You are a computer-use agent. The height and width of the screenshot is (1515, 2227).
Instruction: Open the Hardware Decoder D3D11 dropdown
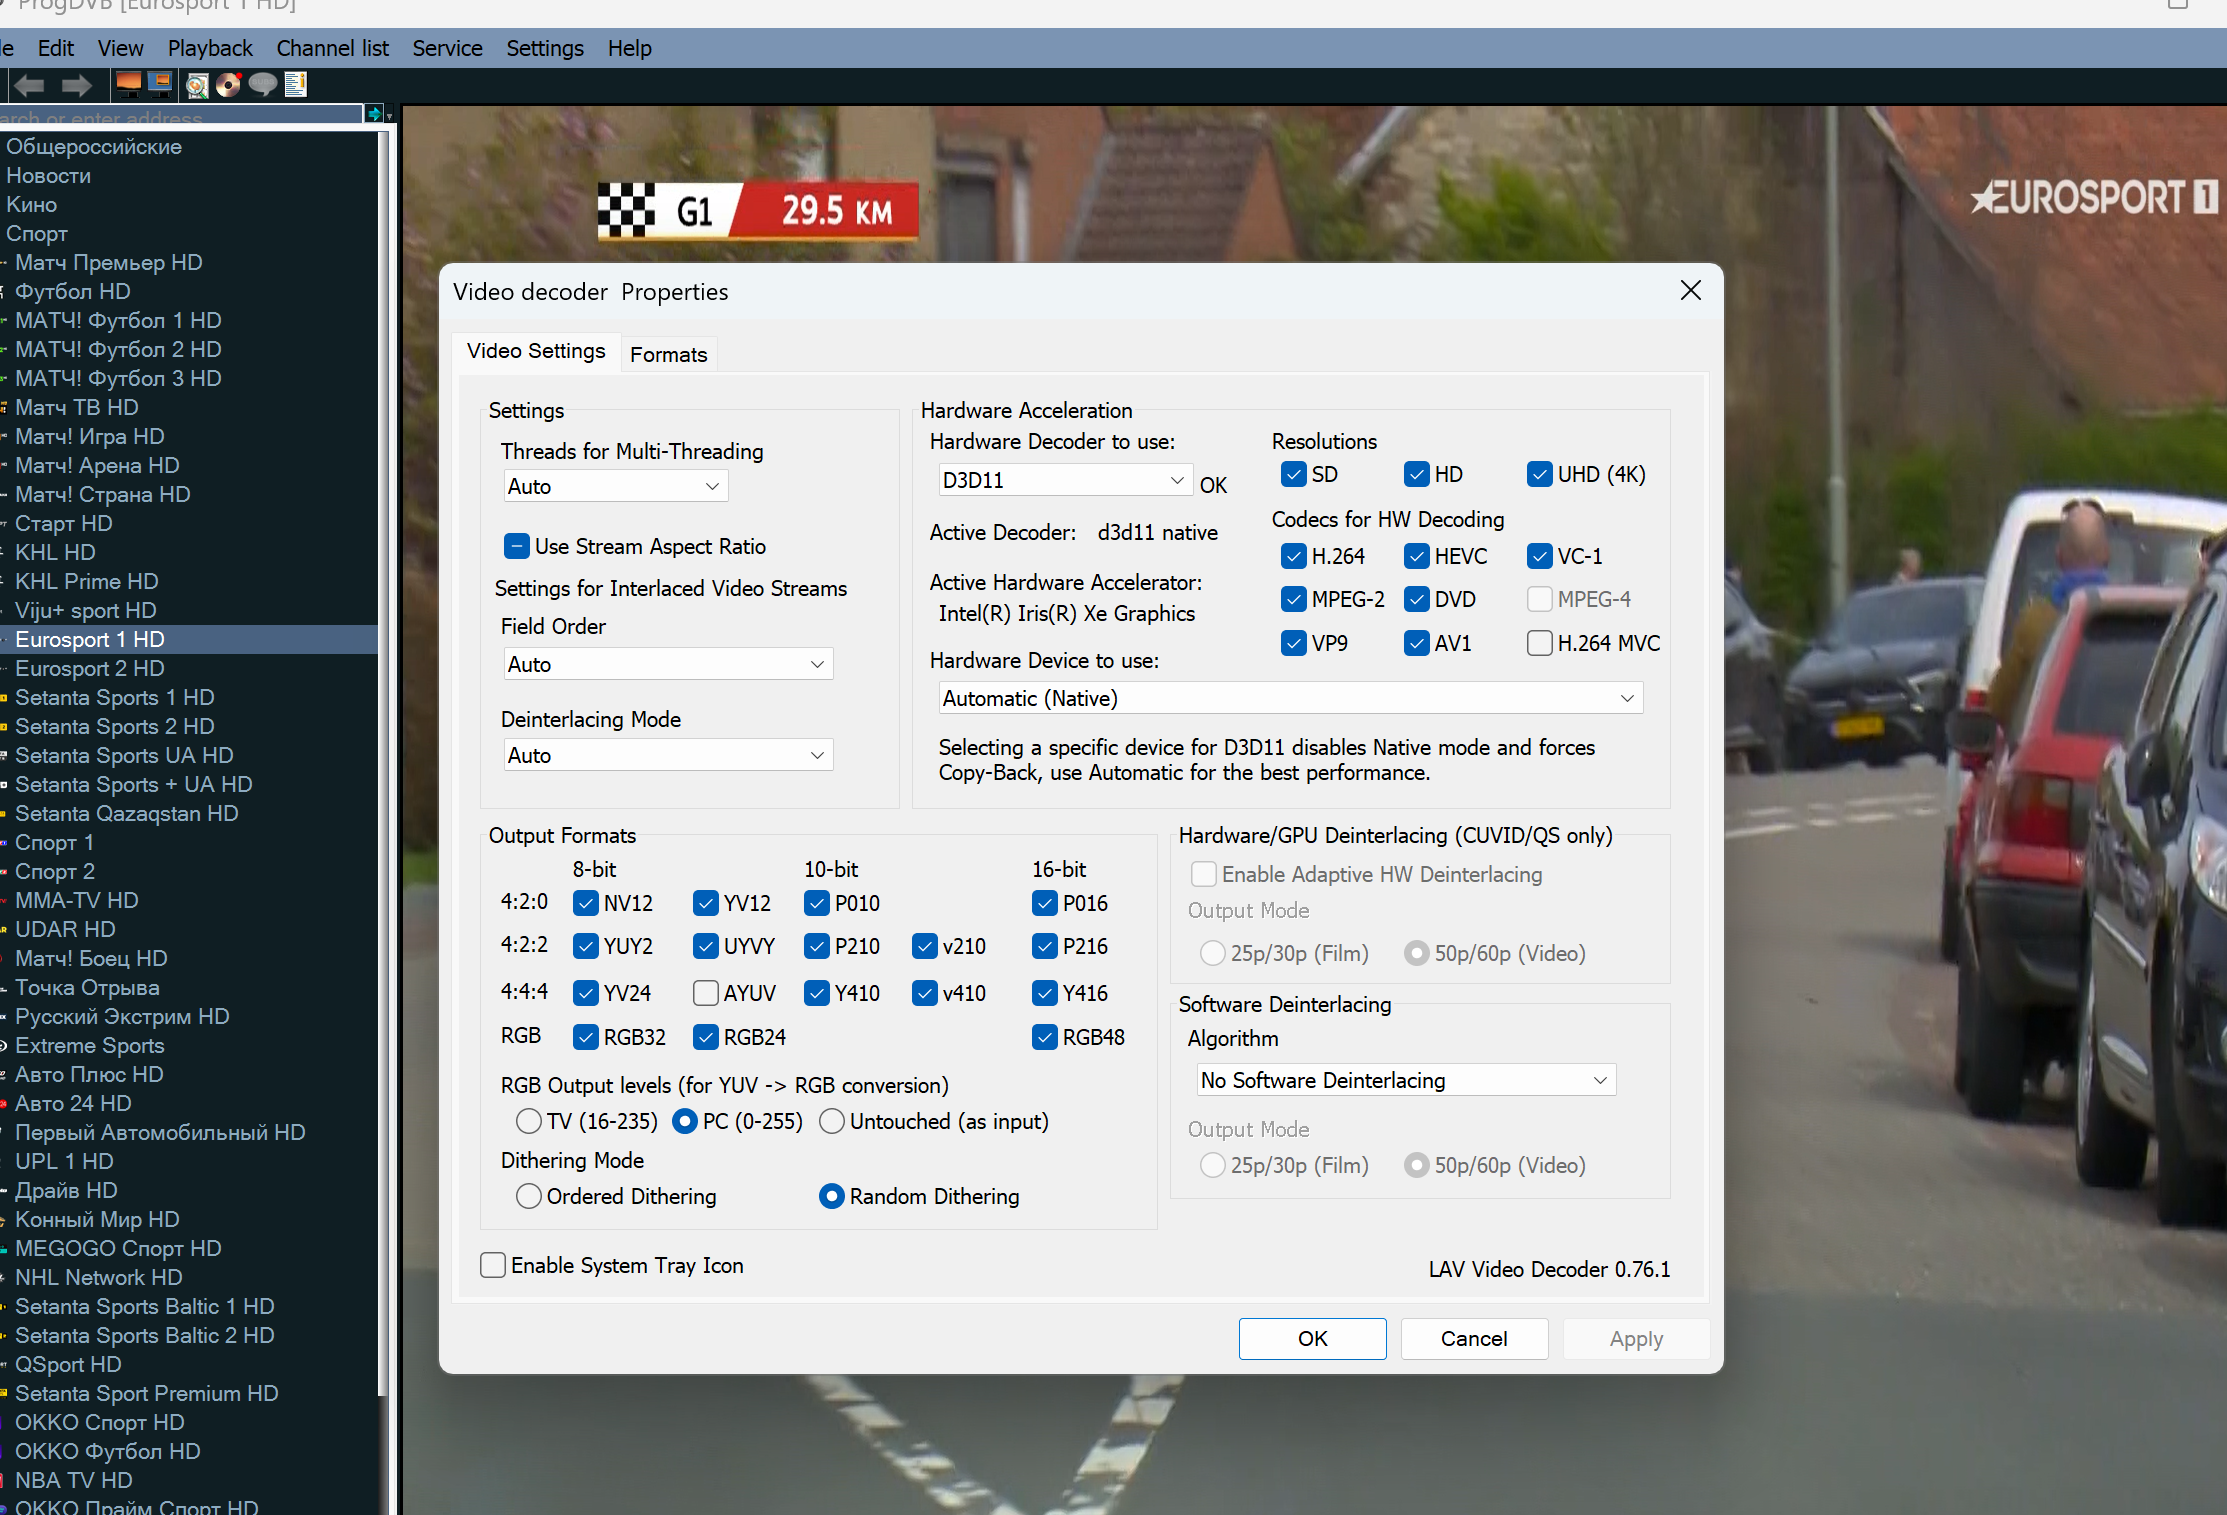pyautogui.click(x=1063, y=480)
